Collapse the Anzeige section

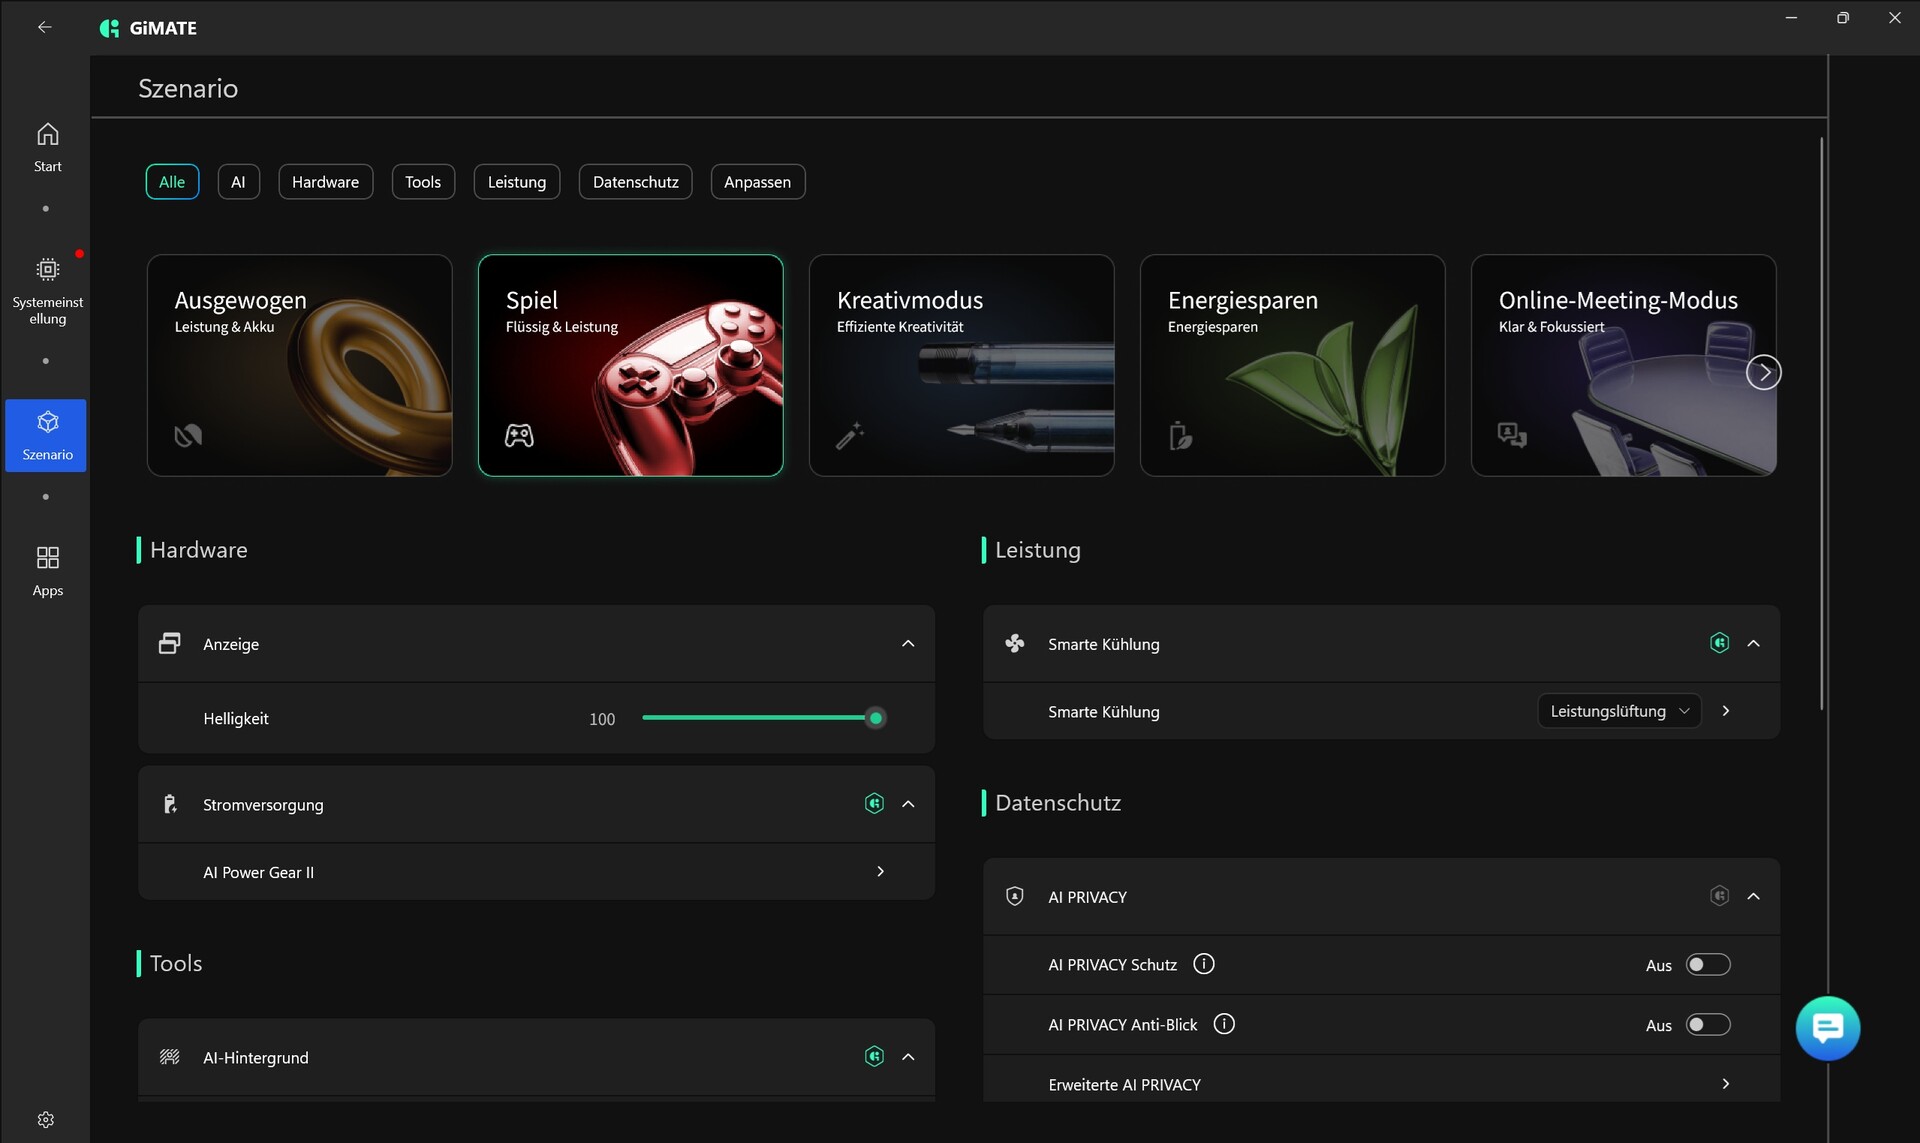[908, 644]
